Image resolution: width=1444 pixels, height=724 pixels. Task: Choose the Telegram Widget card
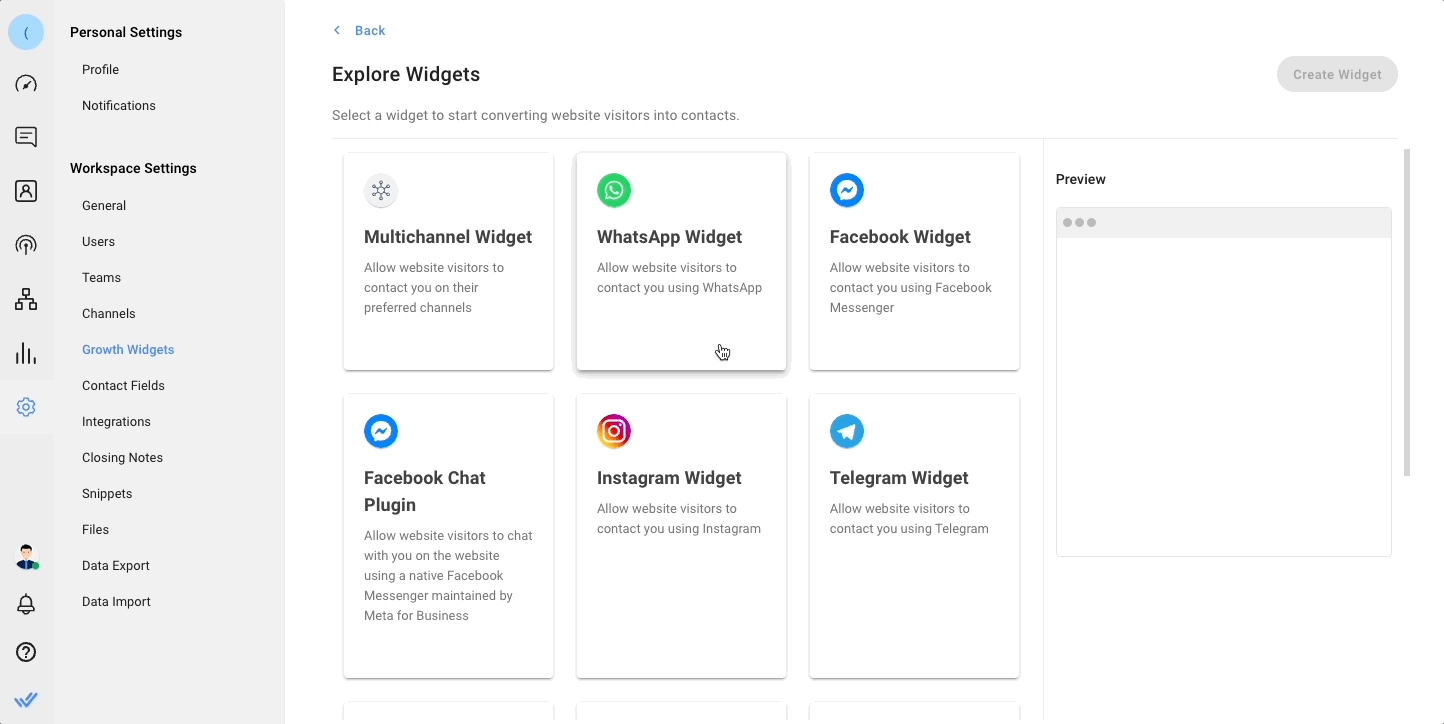[x=914, y=535]
